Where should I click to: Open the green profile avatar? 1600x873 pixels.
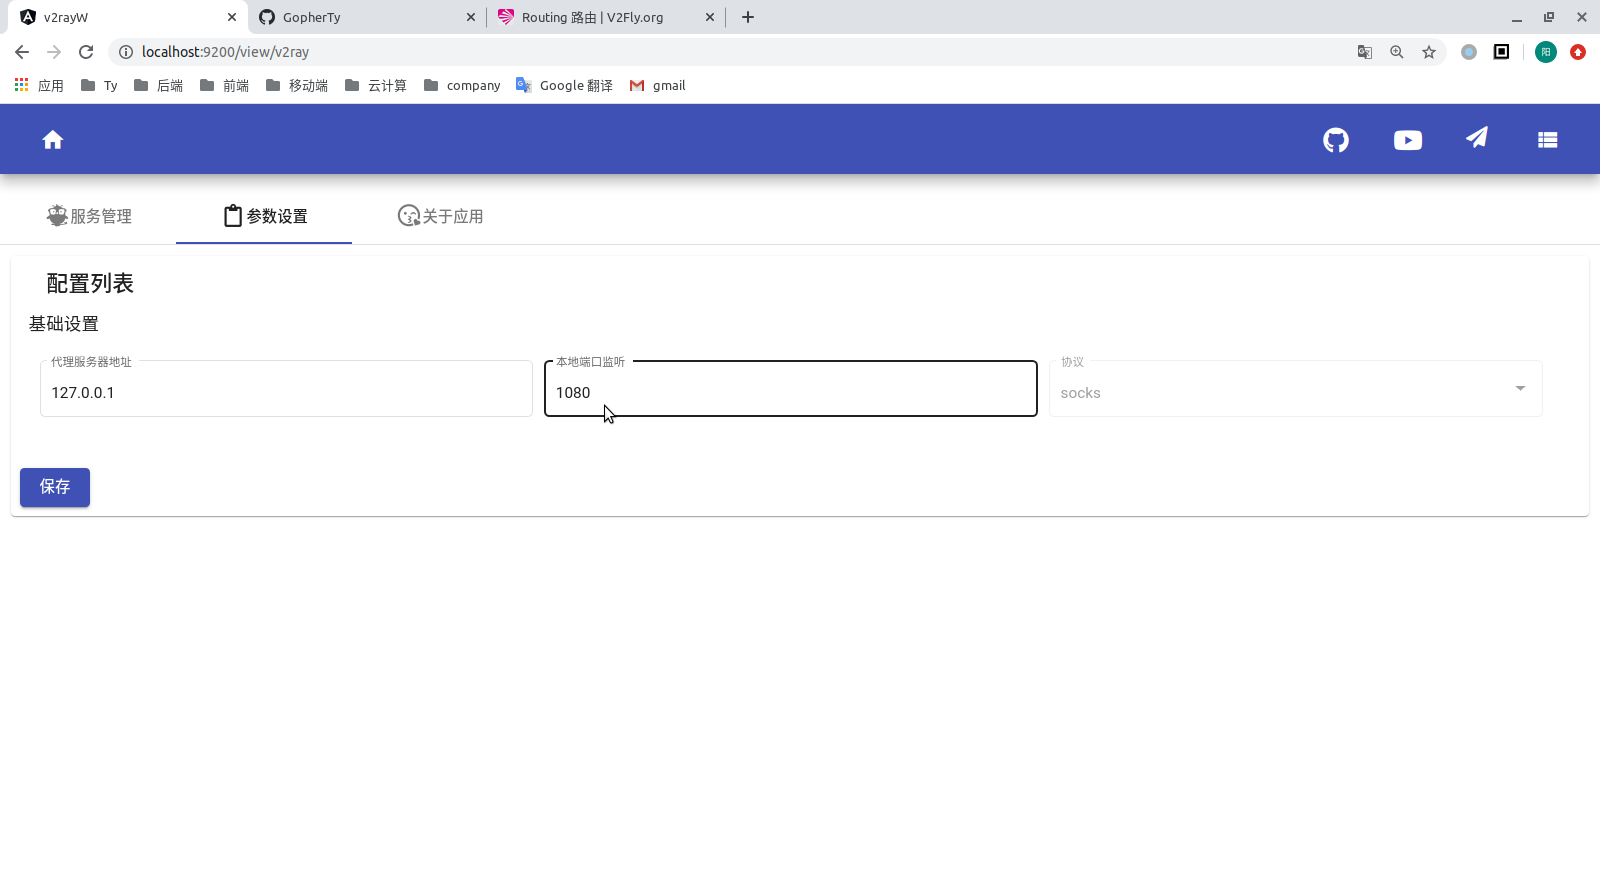click(1546, 52)
